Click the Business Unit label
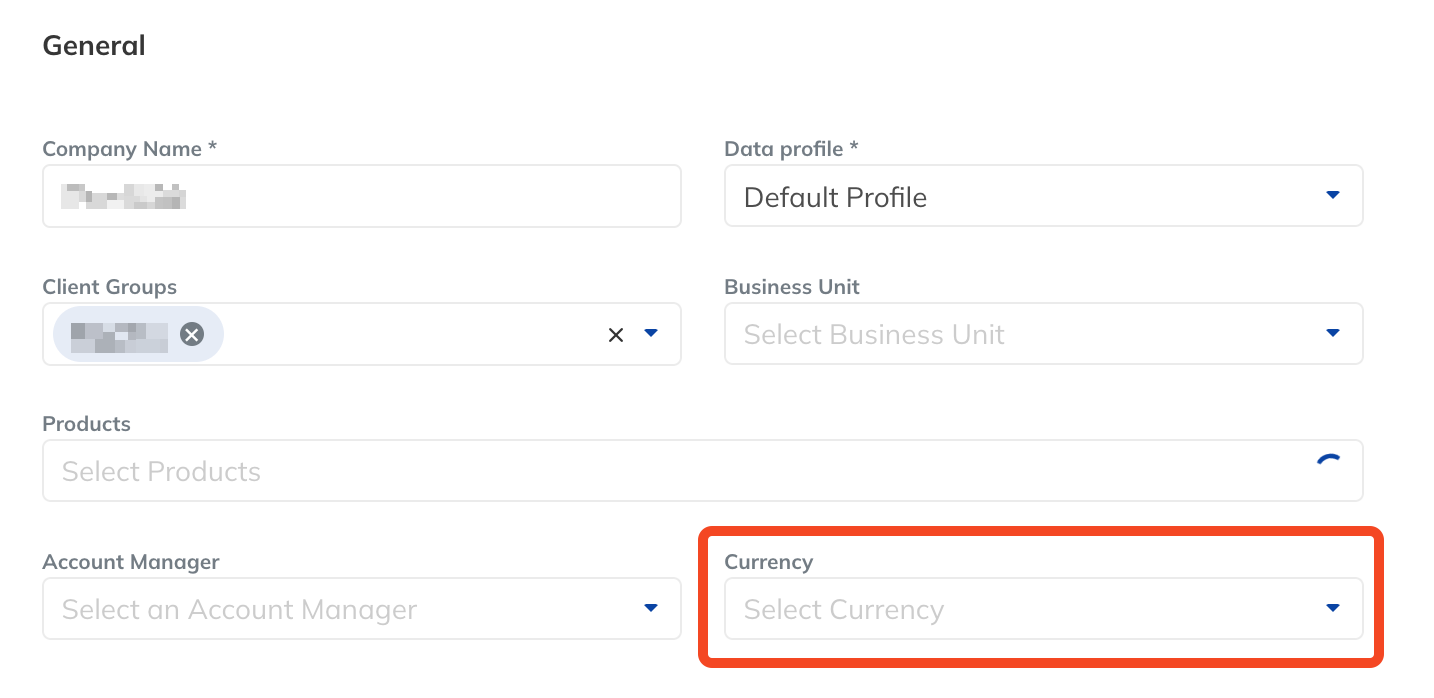The width and height of the screenshot is (1434, 698). tap(792, 287)
